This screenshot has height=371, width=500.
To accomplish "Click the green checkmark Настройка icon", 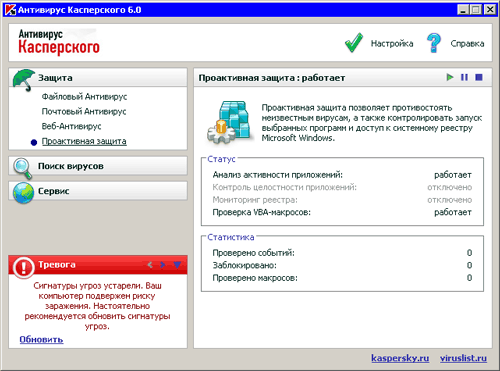I will (354, 43).
